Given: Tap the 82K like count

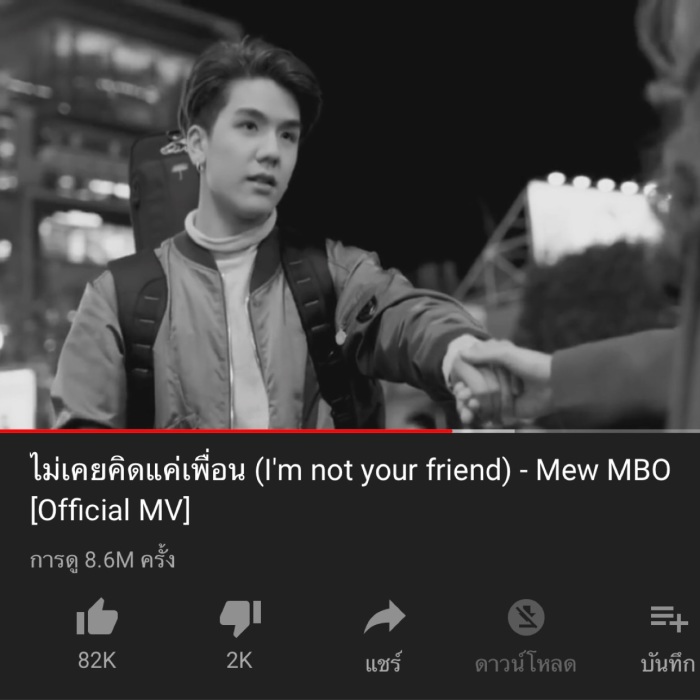Looking at the screenshot, I should point(97,660).
